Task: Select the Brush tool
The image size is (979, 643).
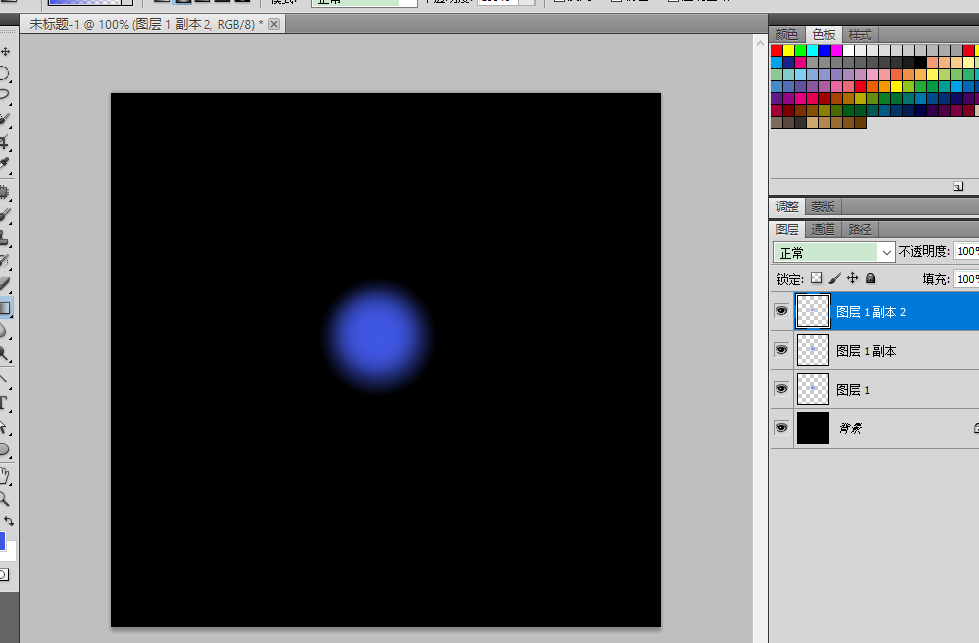Action: (x=5, y=215)
